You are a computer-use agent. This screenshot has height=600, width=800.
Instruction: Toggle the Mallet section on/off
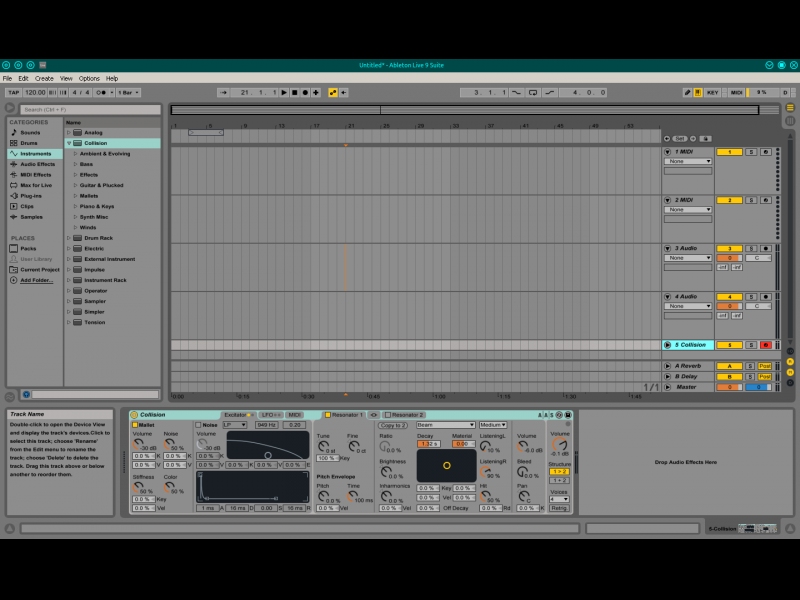(136, 425)
